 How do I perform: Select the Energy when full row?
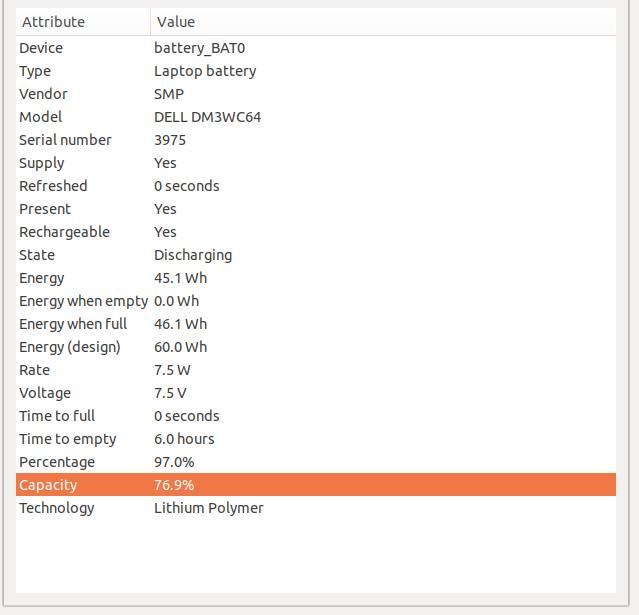tap(316, 324)
